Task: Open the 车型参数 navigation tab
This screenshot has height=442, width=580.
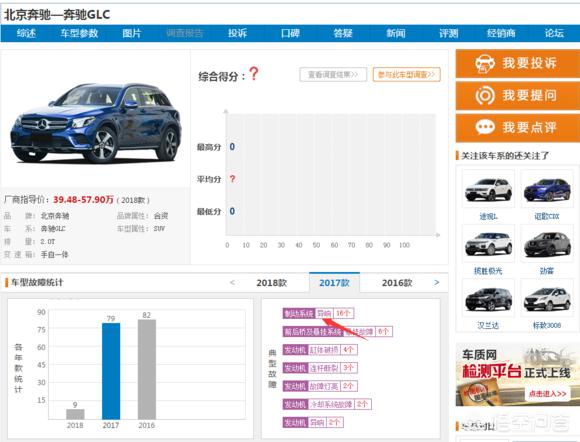Action: click(x=79, y=34)
